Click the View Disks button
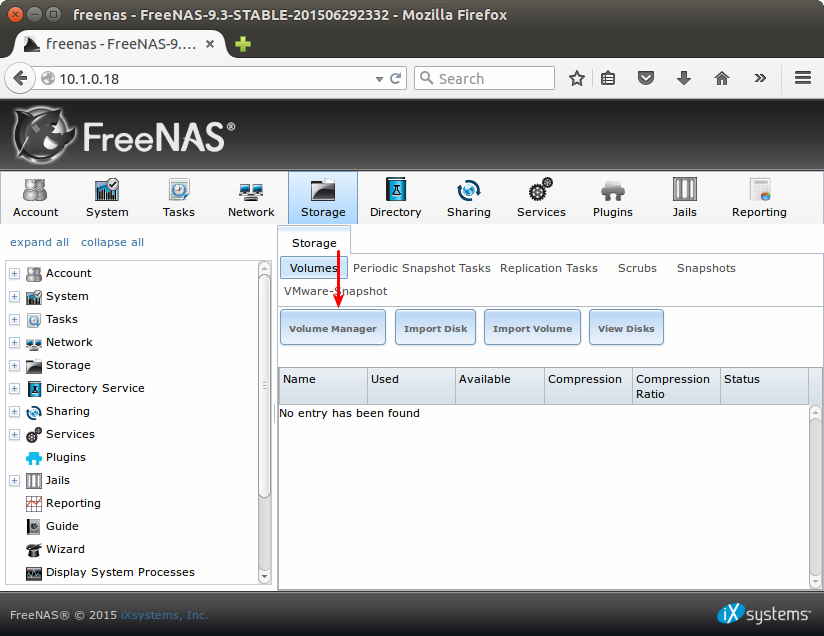Screen dimensions: 824x636 626,327
